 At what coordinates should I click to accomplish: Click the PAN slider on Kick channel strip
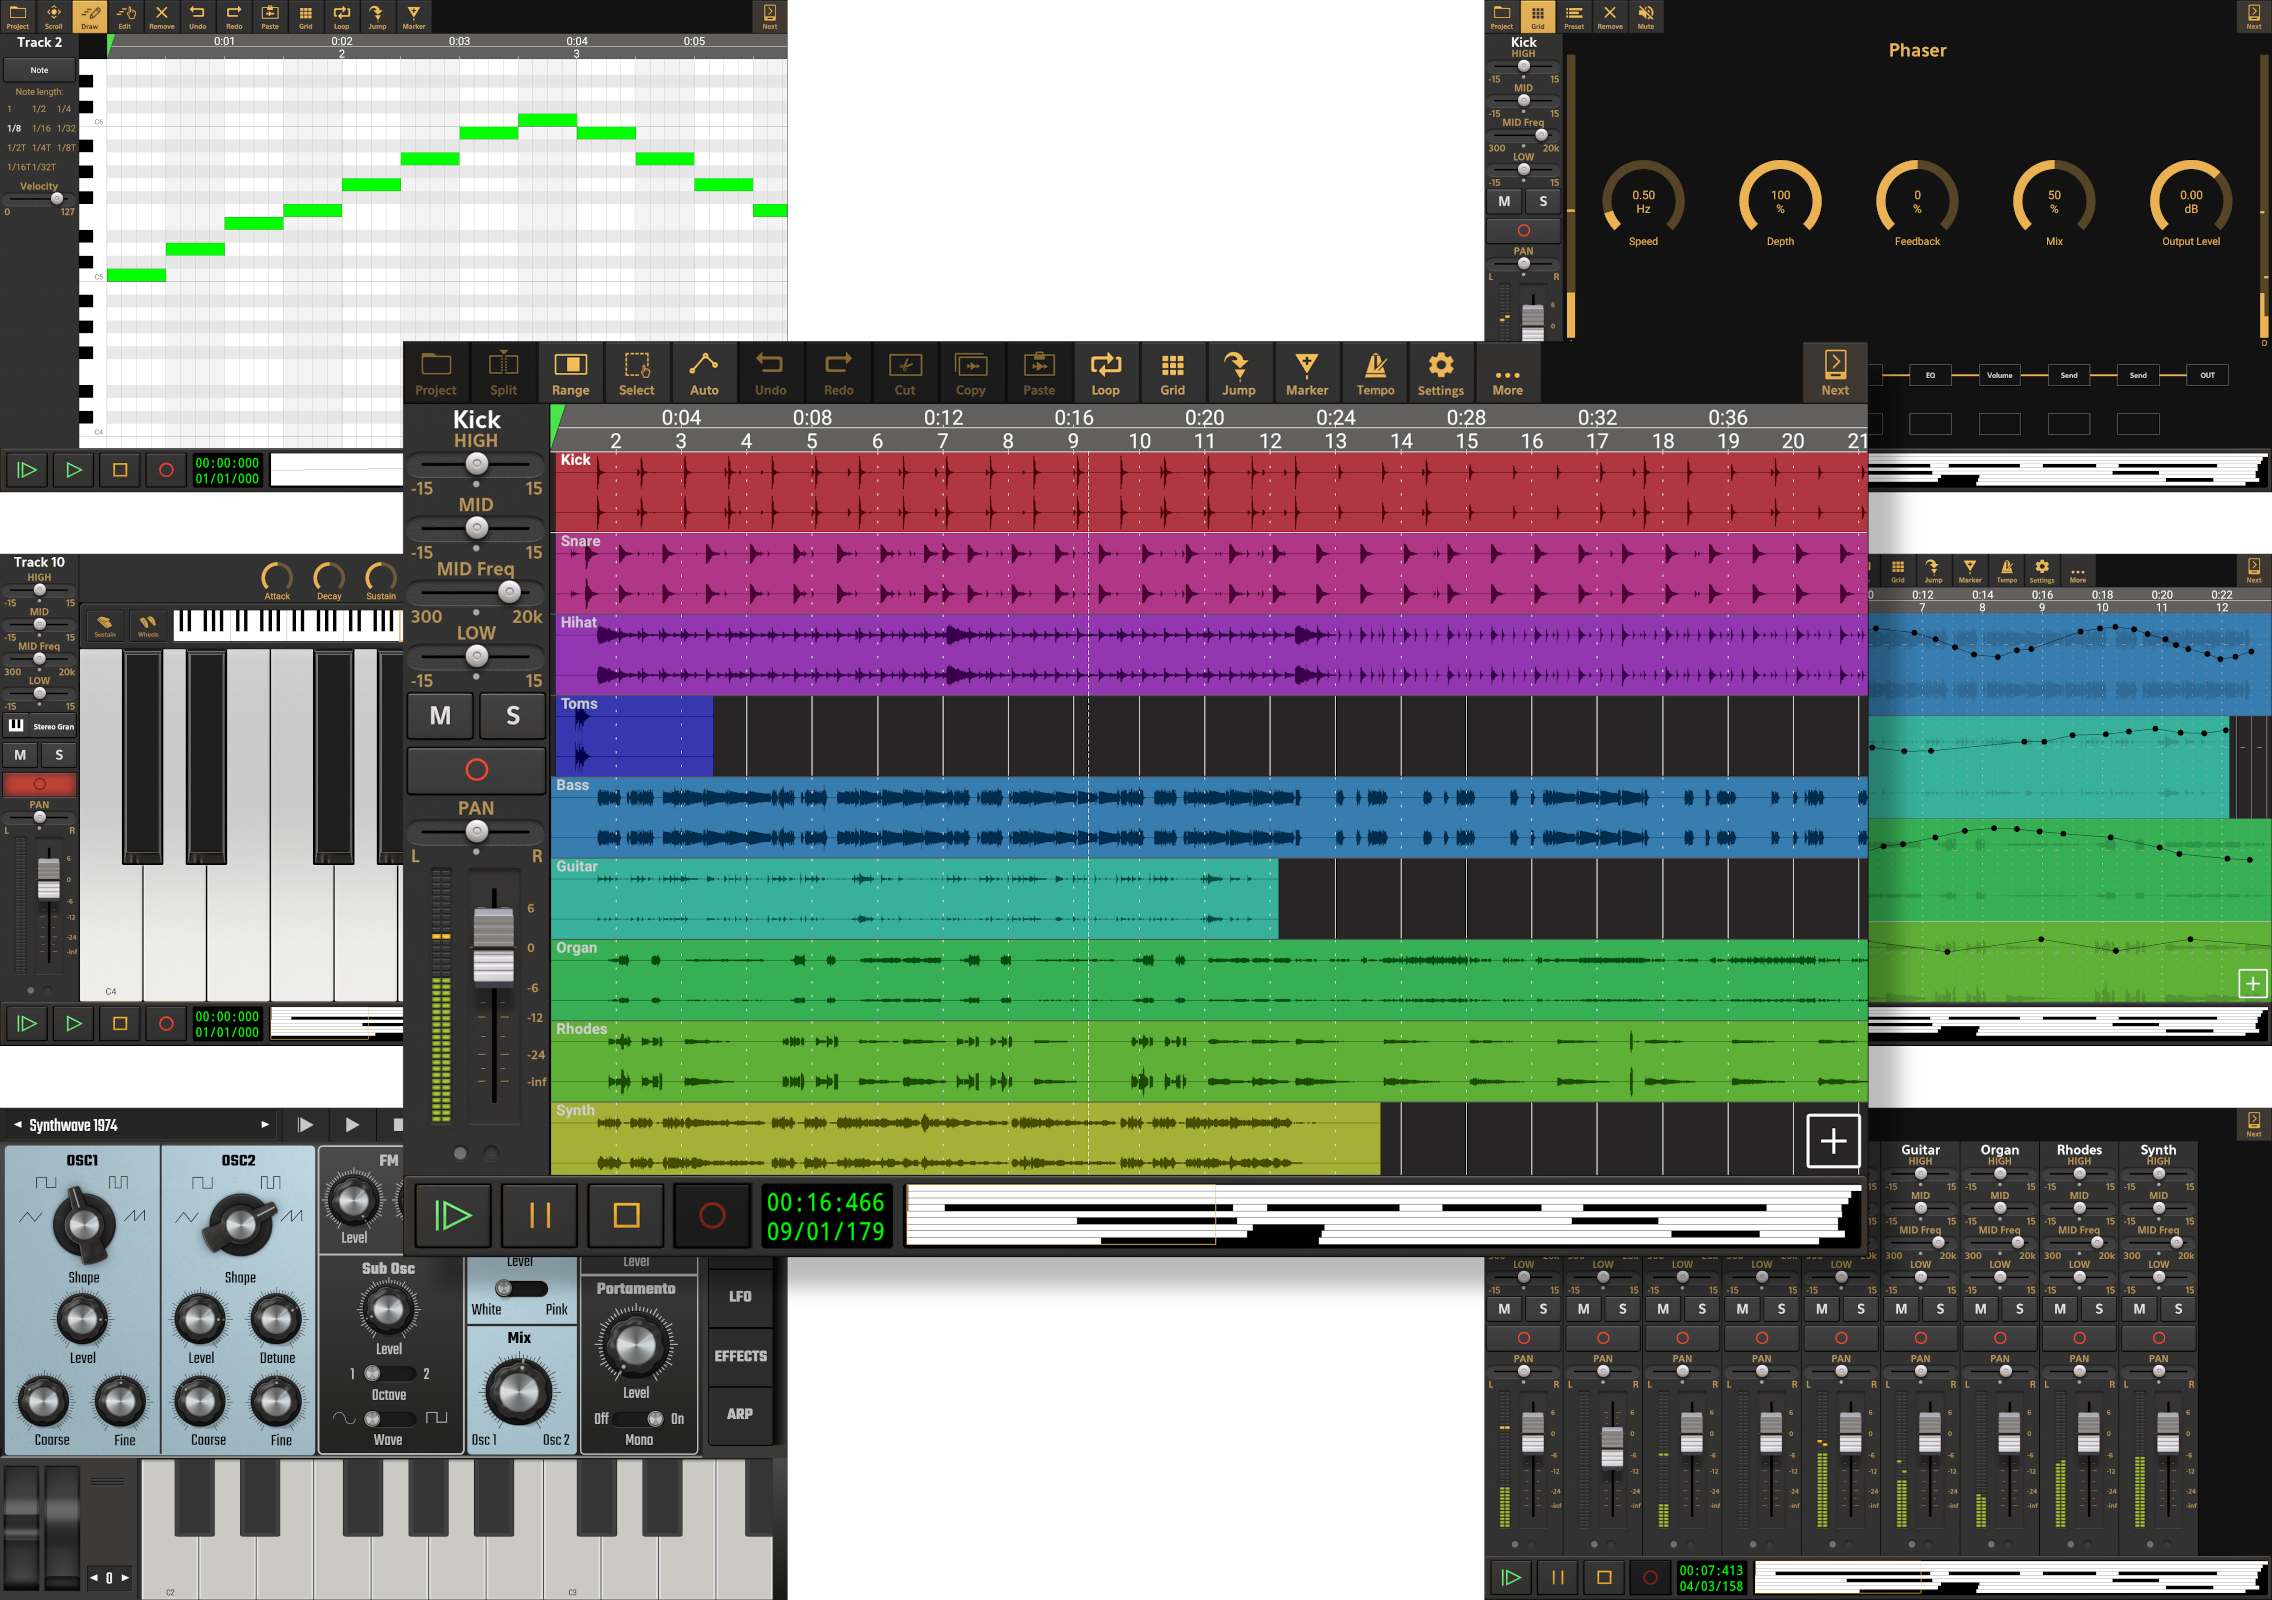(x=477, y=831)
